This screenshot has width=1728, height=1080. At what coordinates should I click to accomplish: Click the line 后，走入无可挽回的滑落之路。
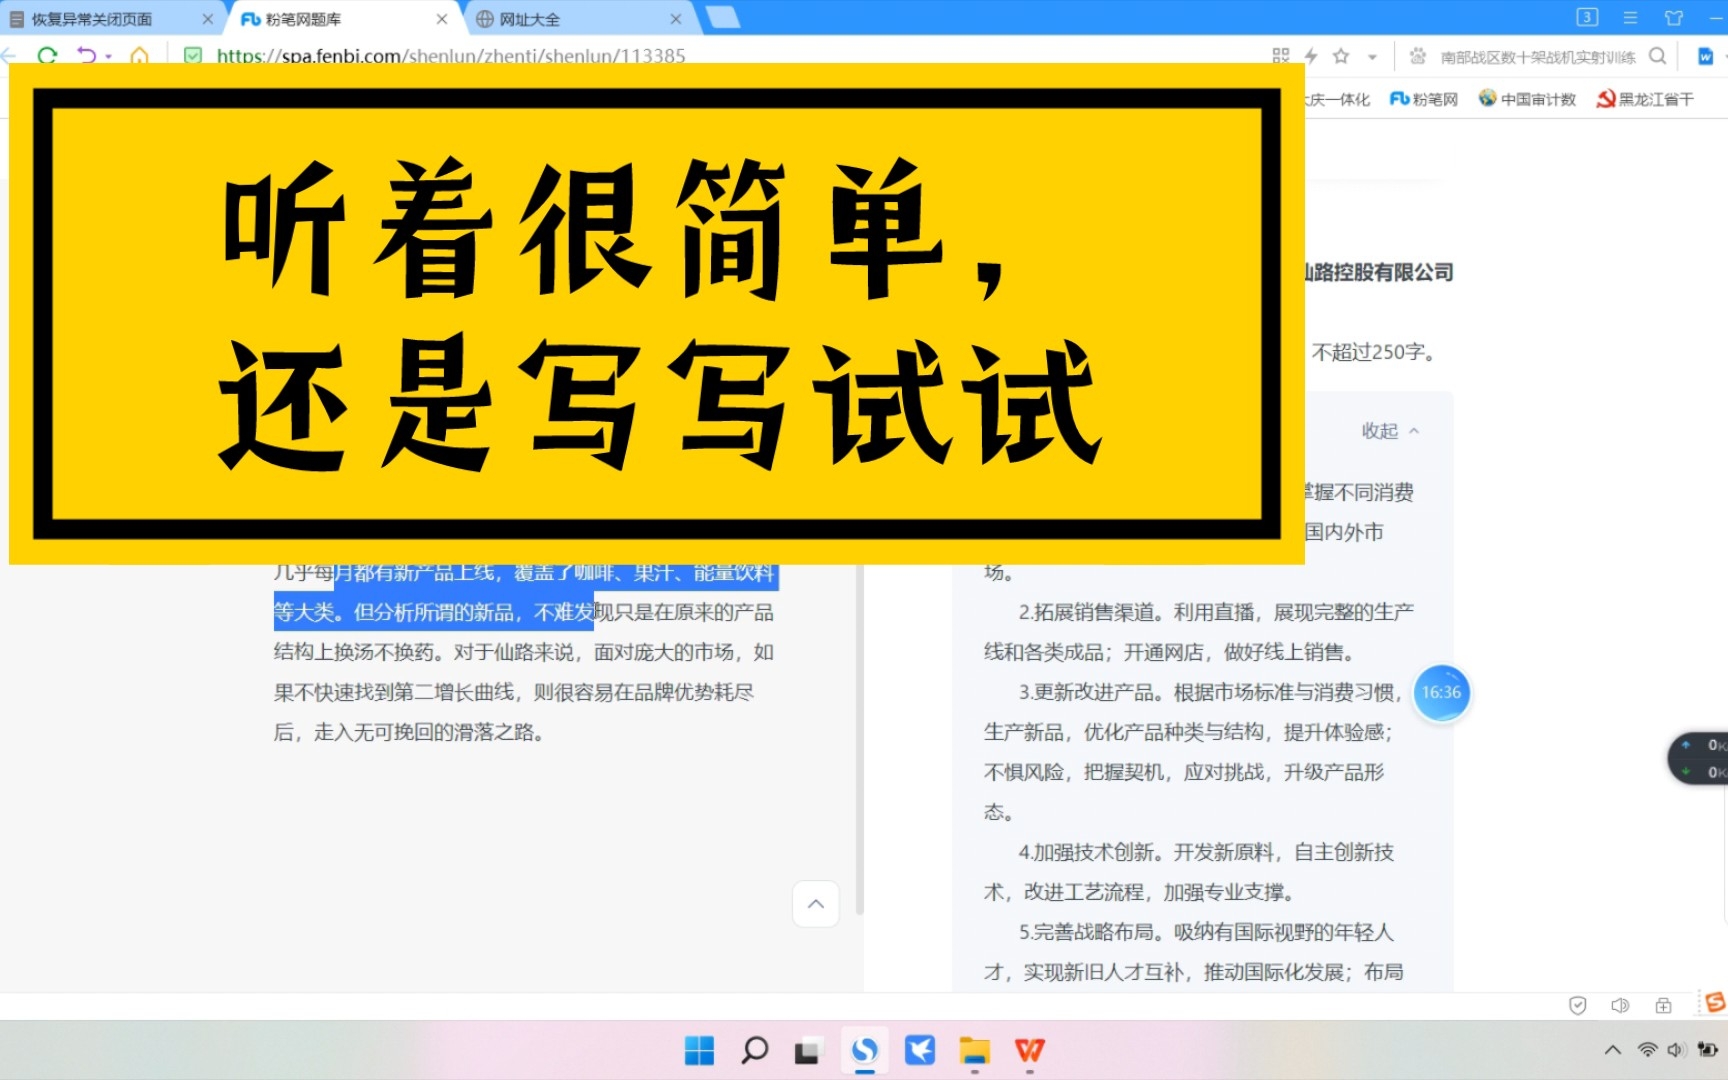pyautogui.click(x=409, y=732)
